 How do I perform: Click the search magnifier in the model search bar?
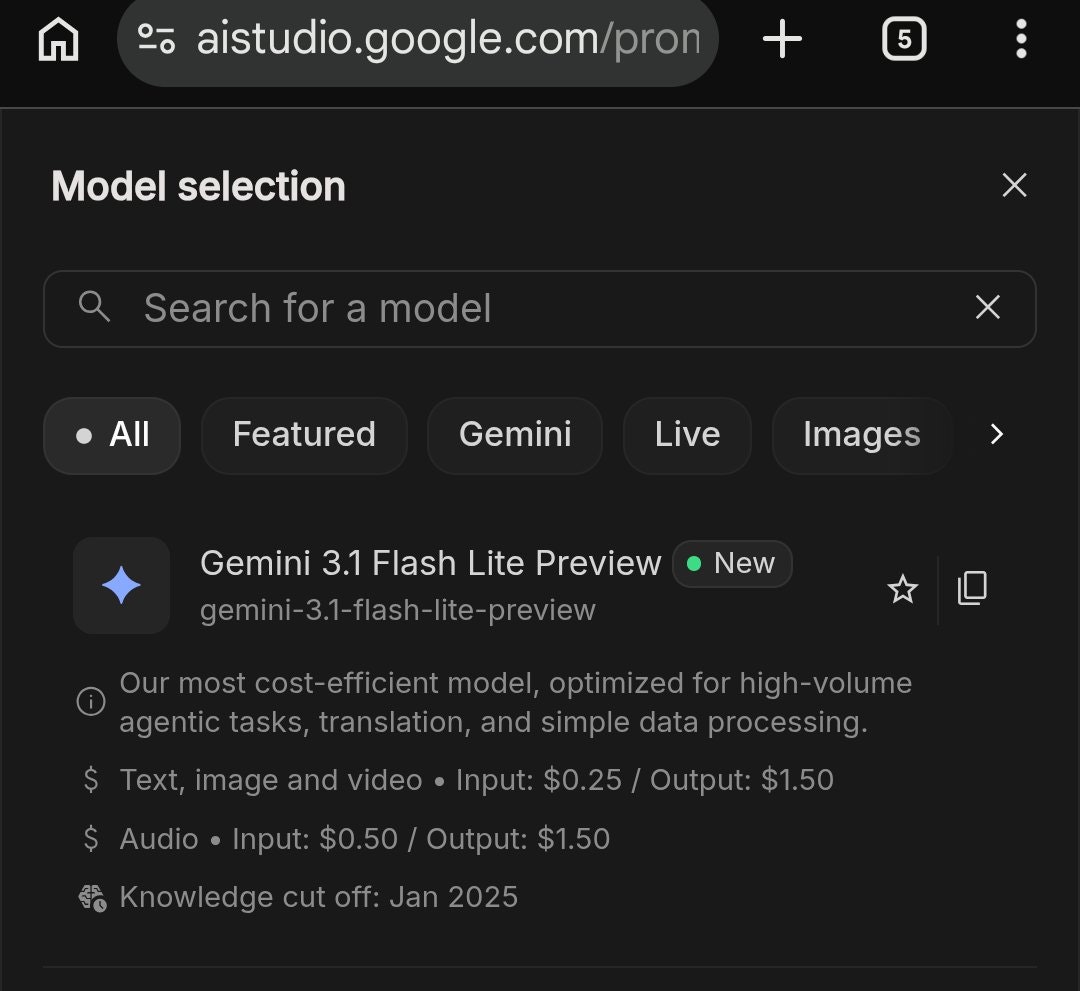tap(94, 308)
